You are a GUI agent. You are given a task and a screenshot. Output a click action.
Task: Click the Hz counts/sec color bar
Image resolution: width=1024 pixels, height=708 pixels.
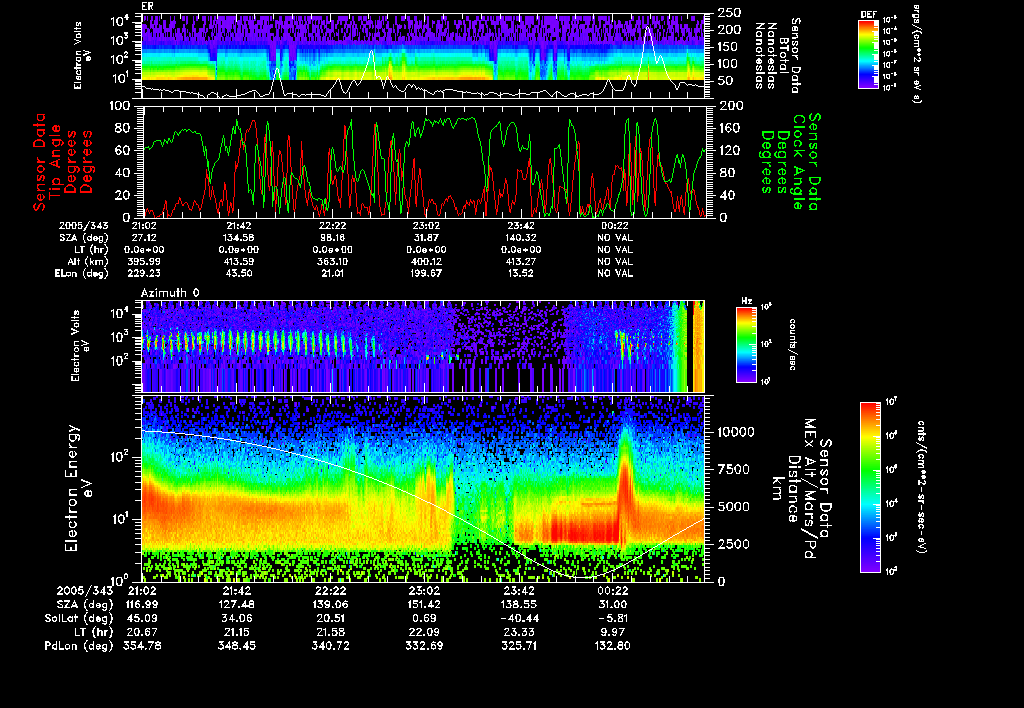746,344
